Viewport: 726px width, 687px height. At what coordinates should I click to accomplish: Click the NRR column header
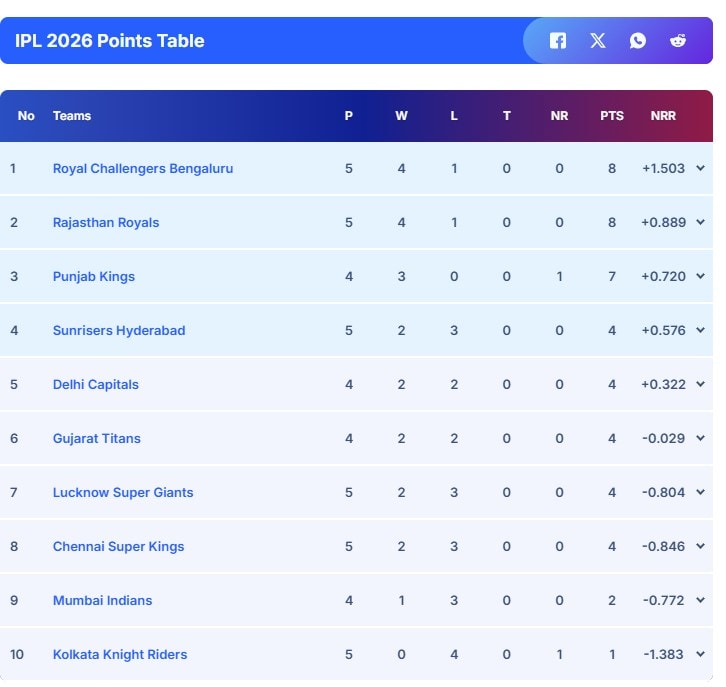[x=663, y=116]
